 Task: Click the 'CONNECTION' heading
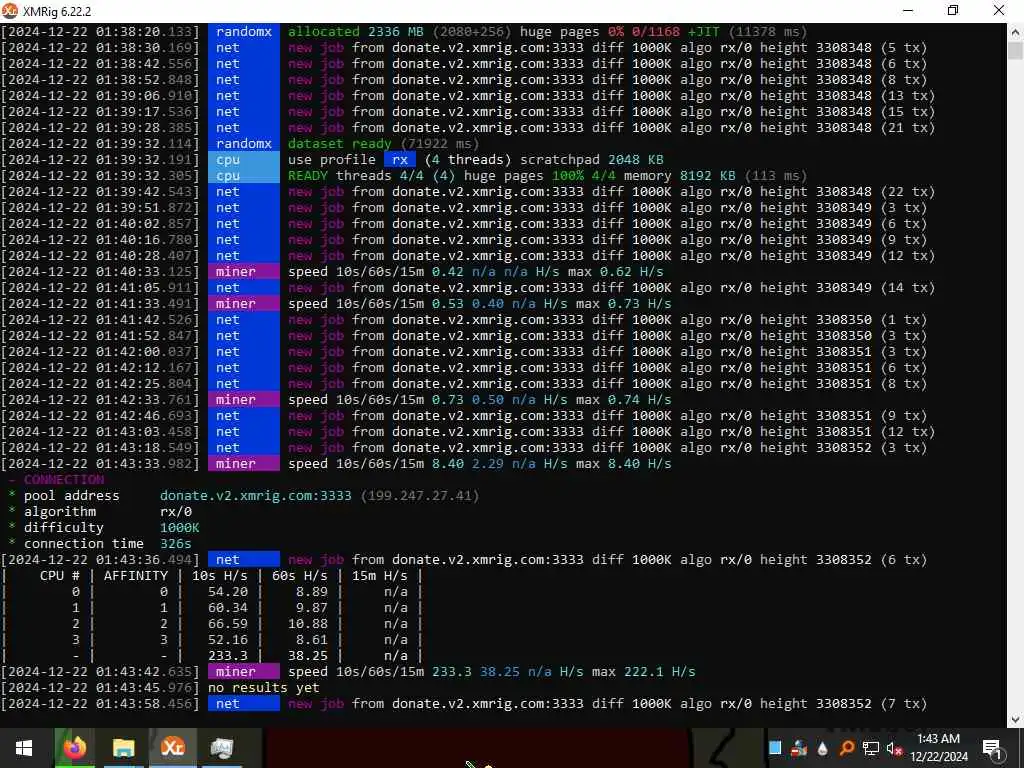click(64, 480)
